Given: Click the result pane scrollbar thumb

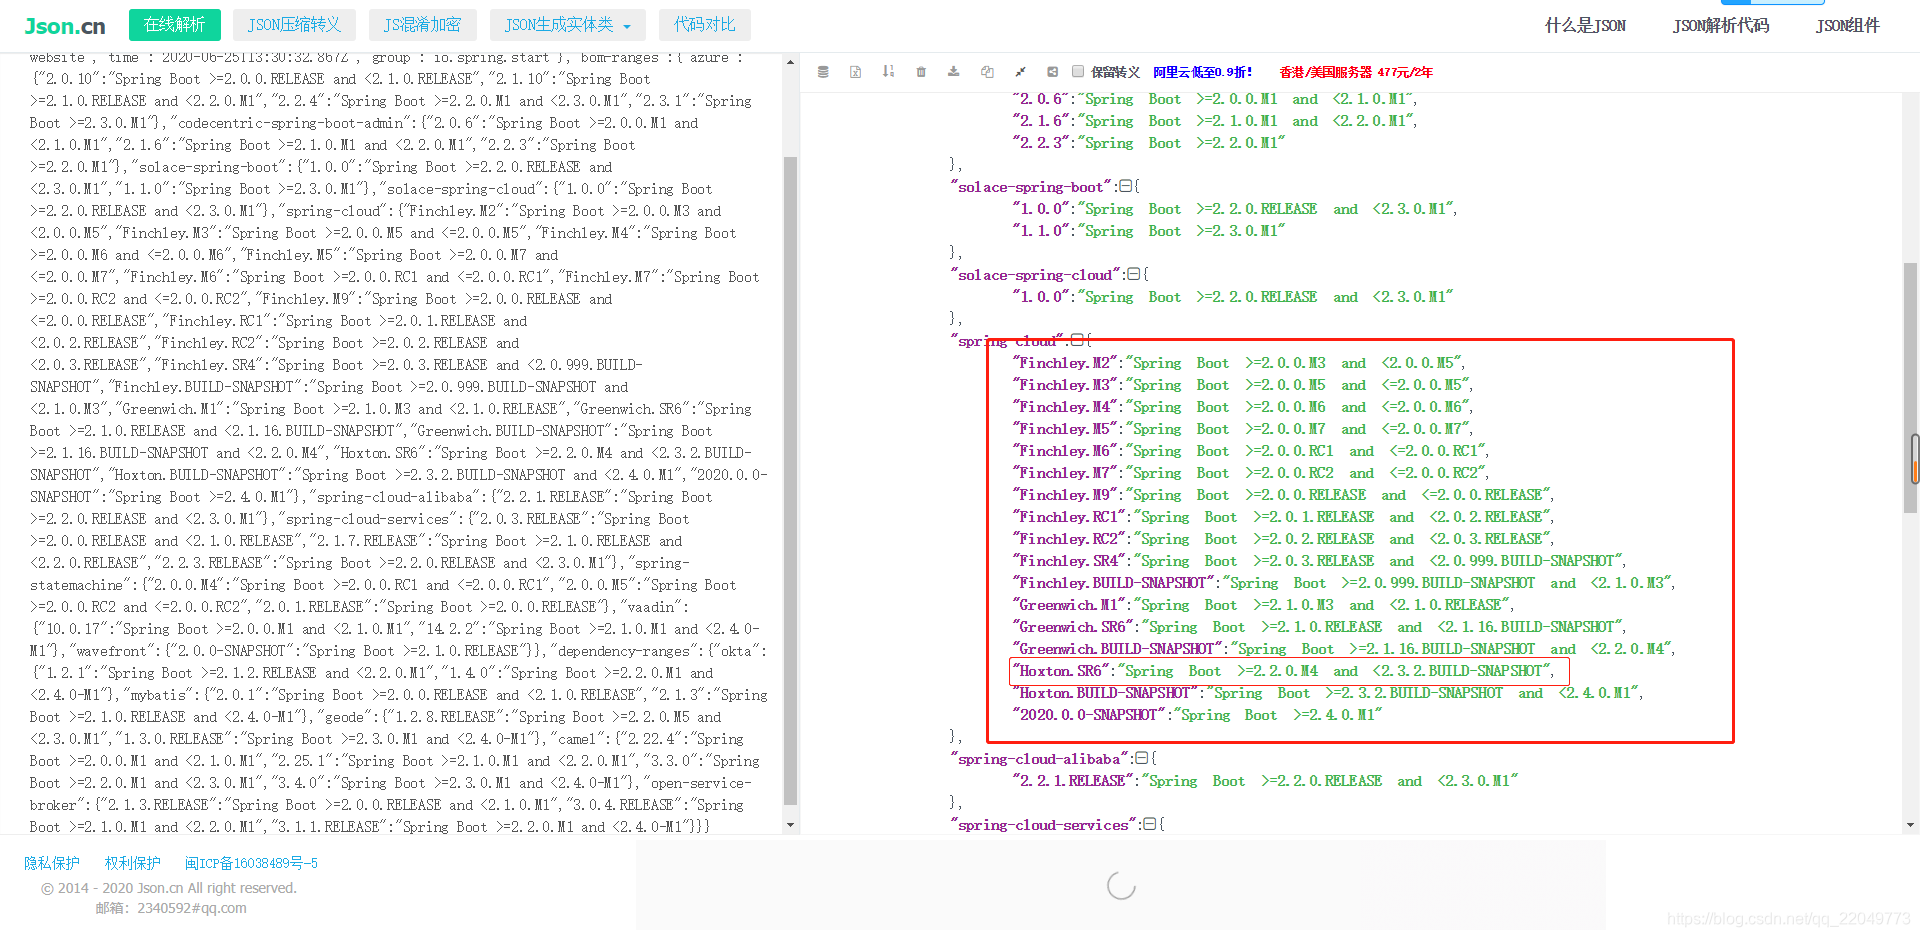Looking at the screenshot, I should pyautogui.click(x=1911, y=387).
